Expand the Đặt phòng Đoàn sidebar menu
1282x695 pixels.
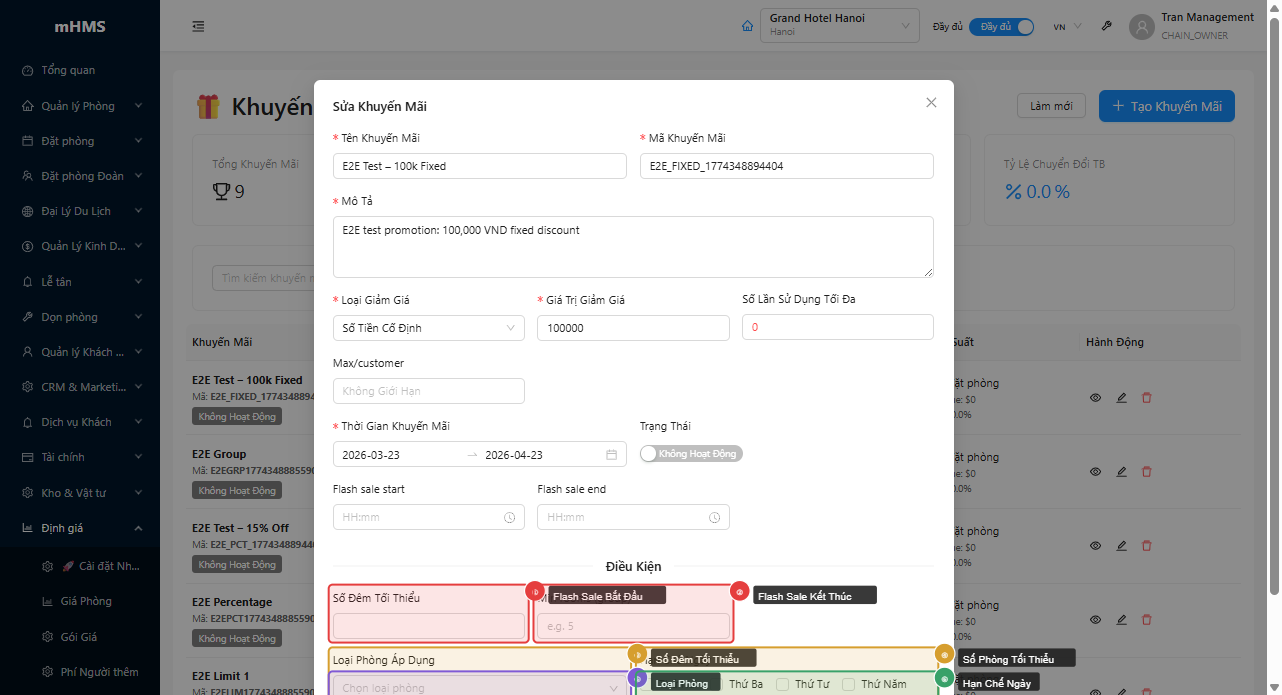pos(80,175)
